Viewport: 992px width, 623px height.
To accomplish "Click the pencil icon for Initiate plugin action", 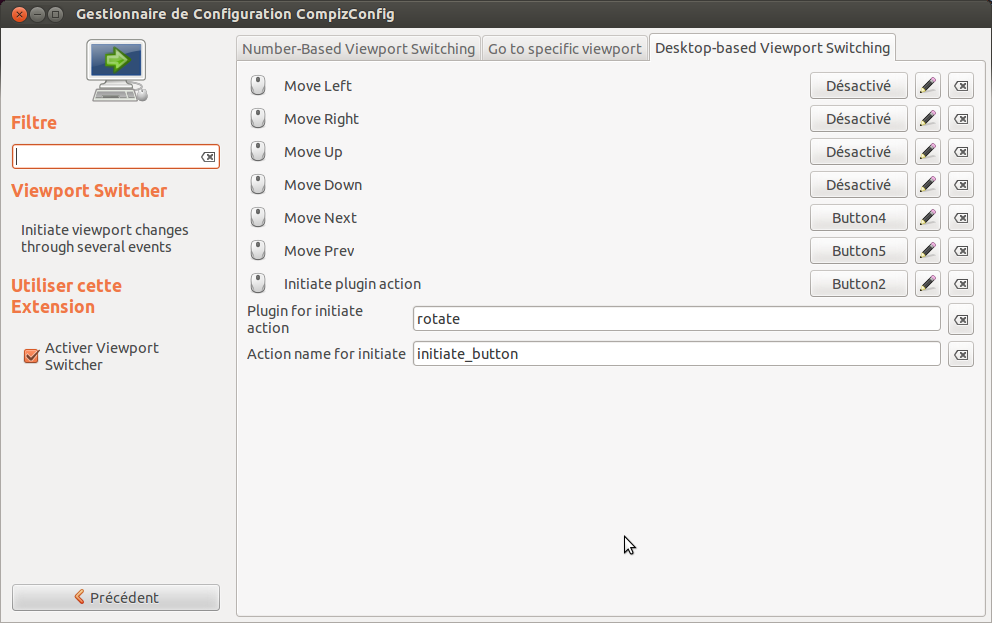I will 927,284.
